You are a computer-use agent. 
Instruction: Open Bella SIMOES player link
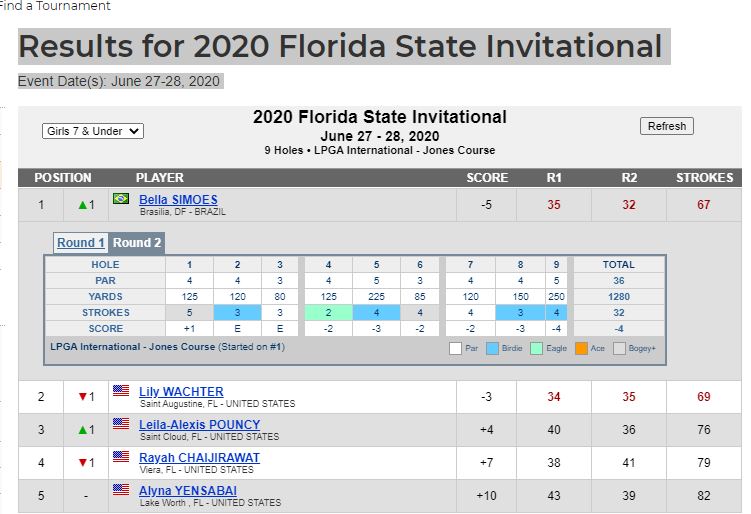[178, 200]
